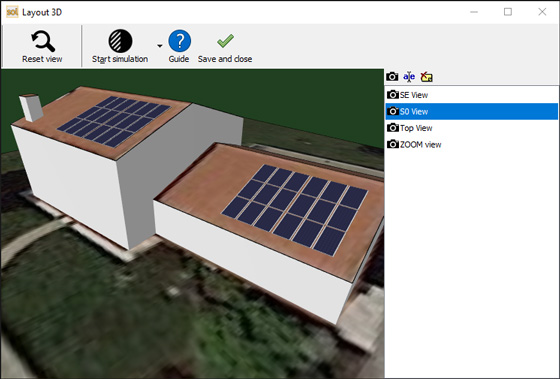Click the Layout 3D app icon in title bar

(12, 12)
